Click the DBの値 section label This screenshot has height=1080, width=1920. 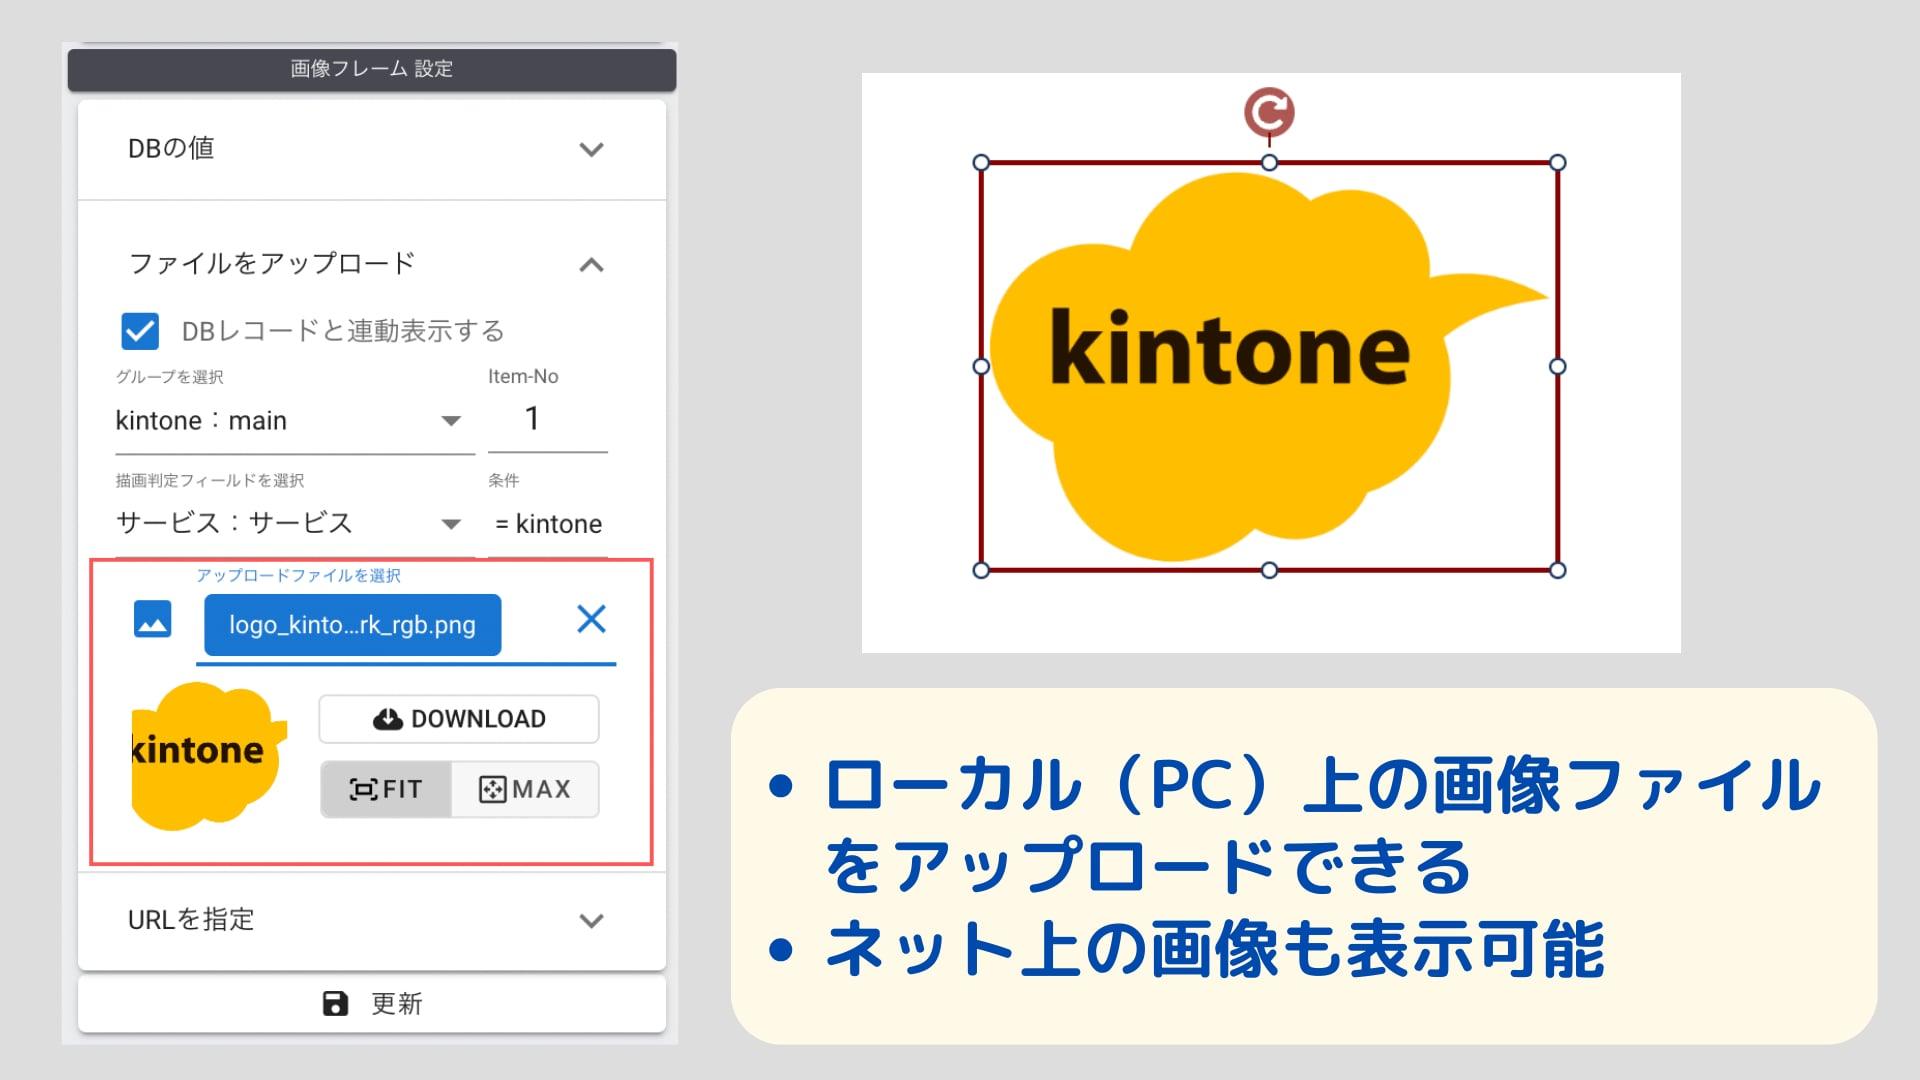pyautogui.click(x=171, y=149)
